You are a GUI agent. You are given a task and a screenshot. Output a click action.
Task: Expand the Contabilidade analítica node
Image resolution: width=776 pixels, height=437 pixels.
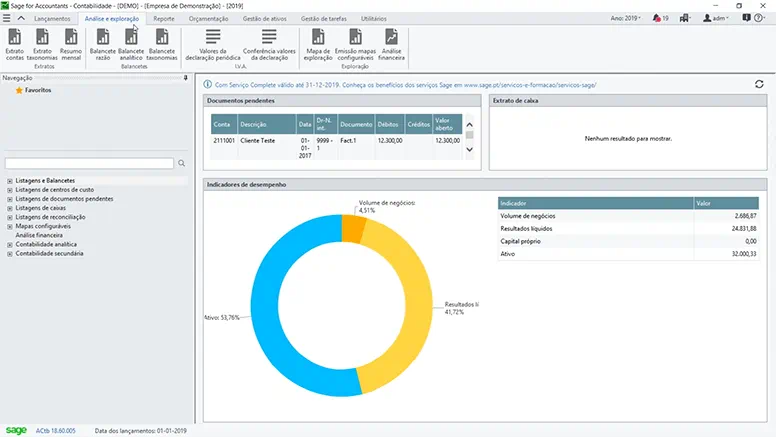point(9,244)
